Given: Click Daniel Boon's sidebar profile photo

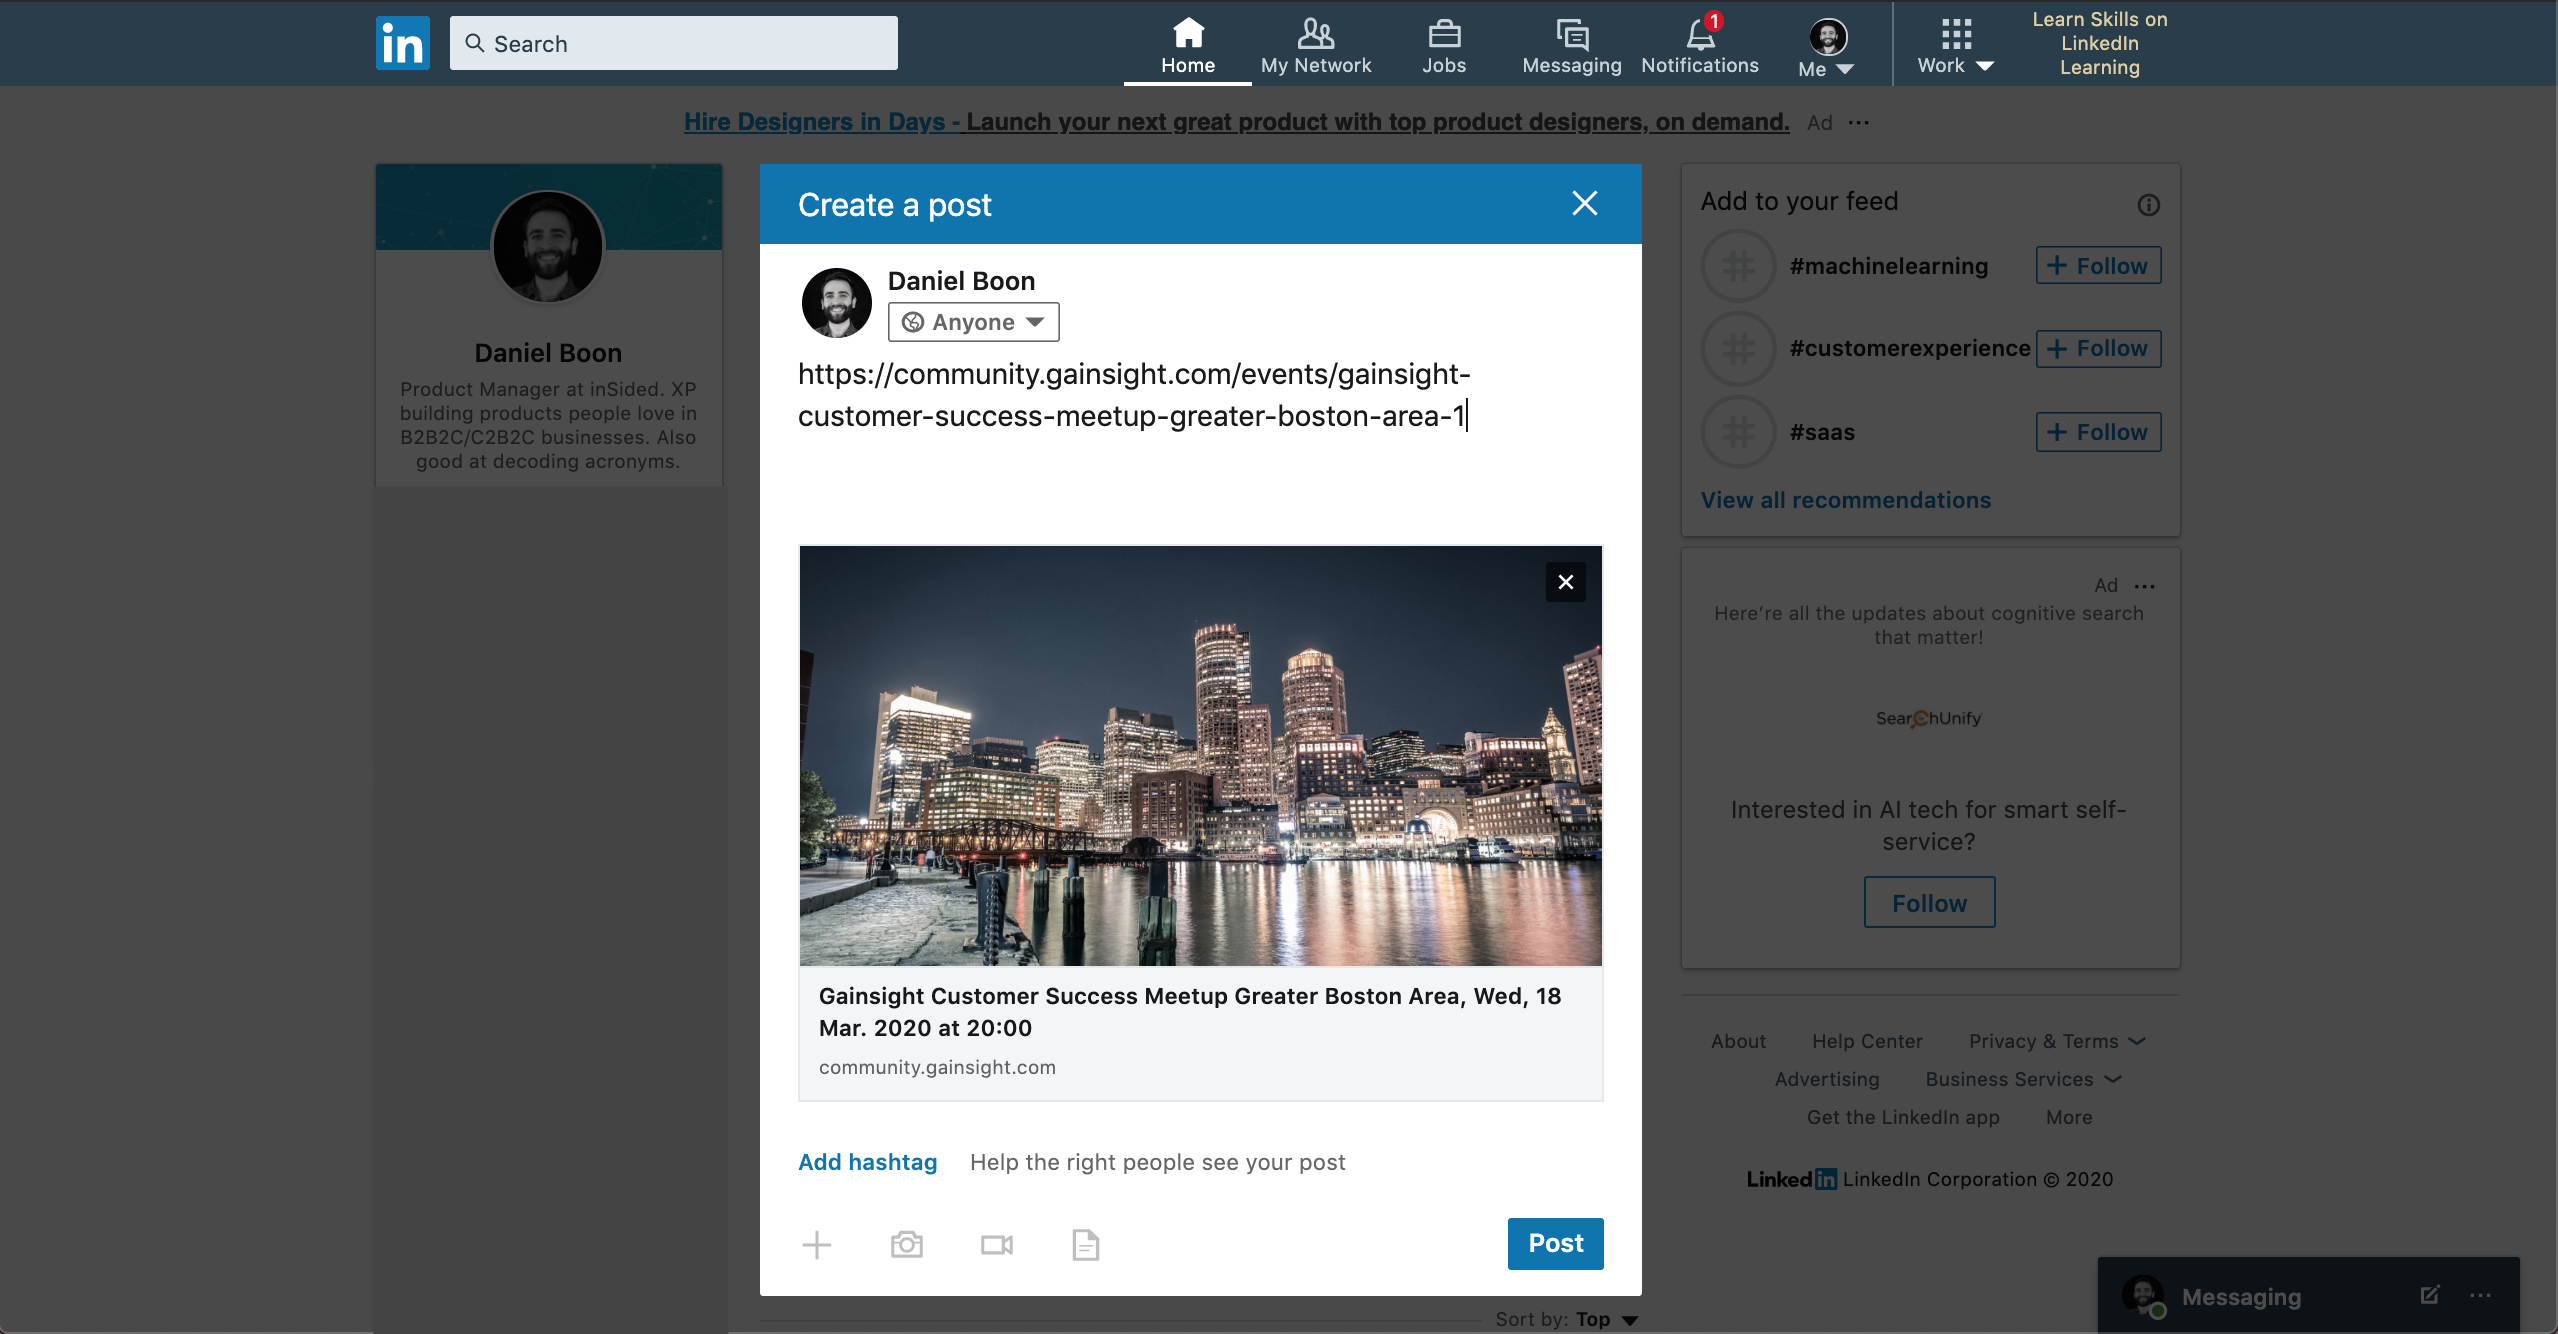Looking at the screenshot, I should tap(548, 247).
